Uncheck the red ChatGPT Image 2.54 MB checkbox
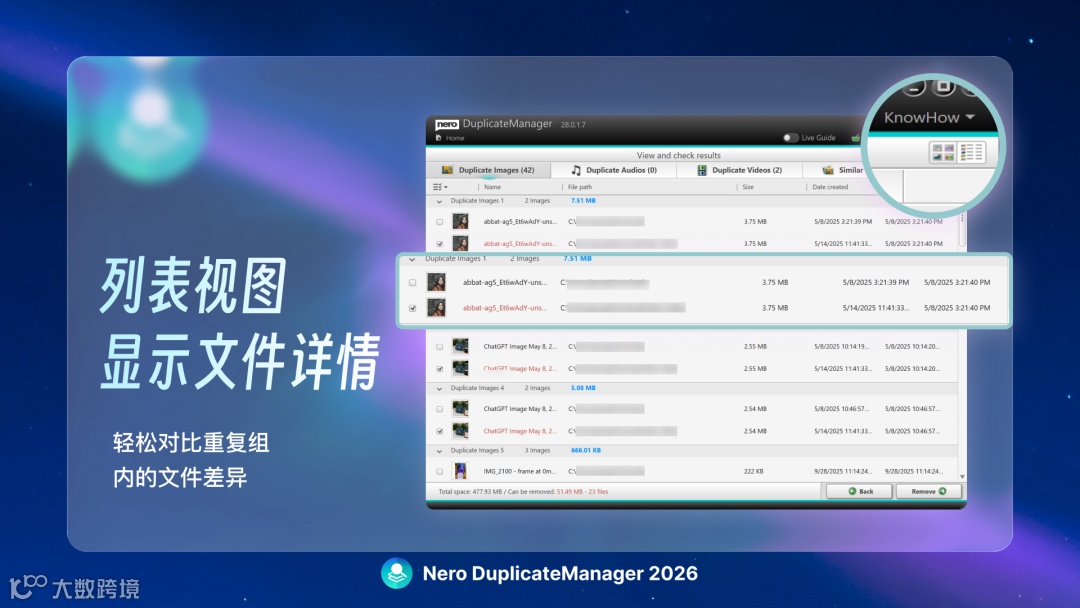The height and width of the screenshot is (608, 1080). 439,432
